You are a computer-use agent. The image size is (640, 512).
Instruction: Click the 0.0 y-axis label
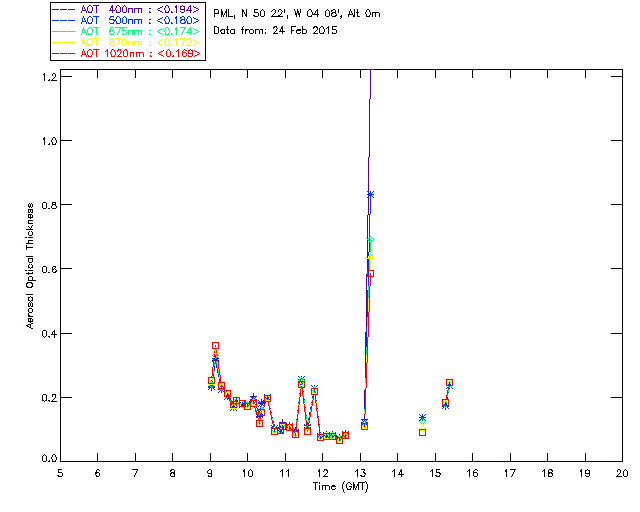tap(49, 459)
